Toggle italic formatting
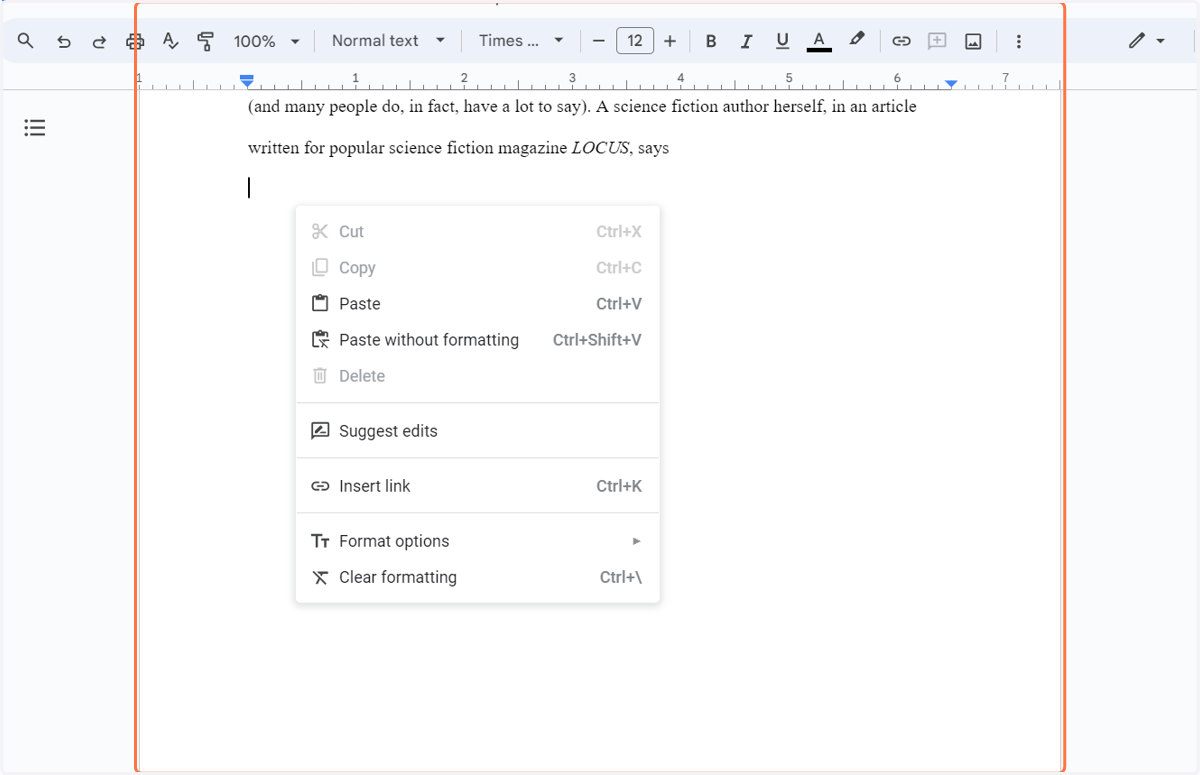 (746, 41)
